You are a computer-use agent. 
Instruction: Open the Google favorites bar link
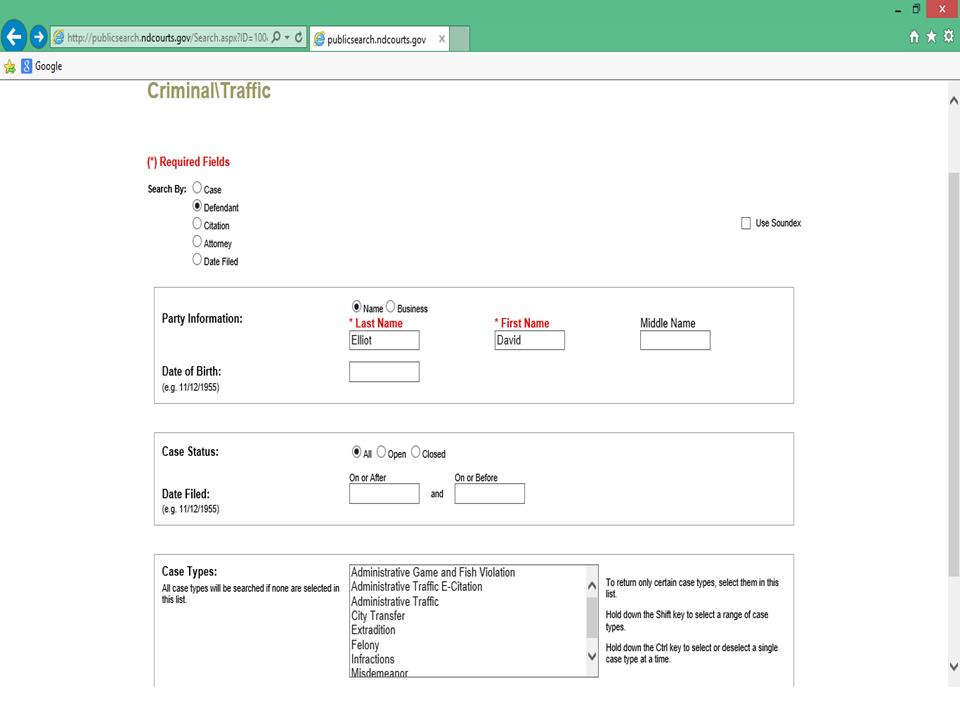click(41, 66)
